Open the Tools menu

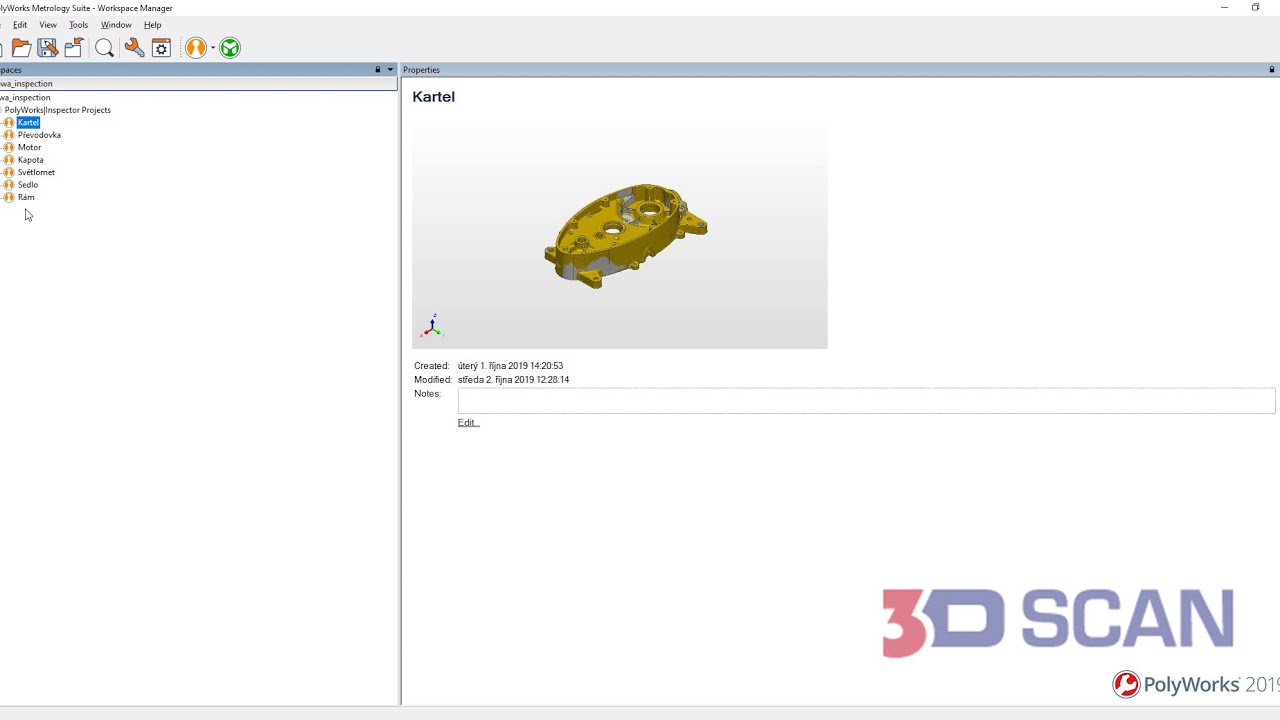coord(78,25)
